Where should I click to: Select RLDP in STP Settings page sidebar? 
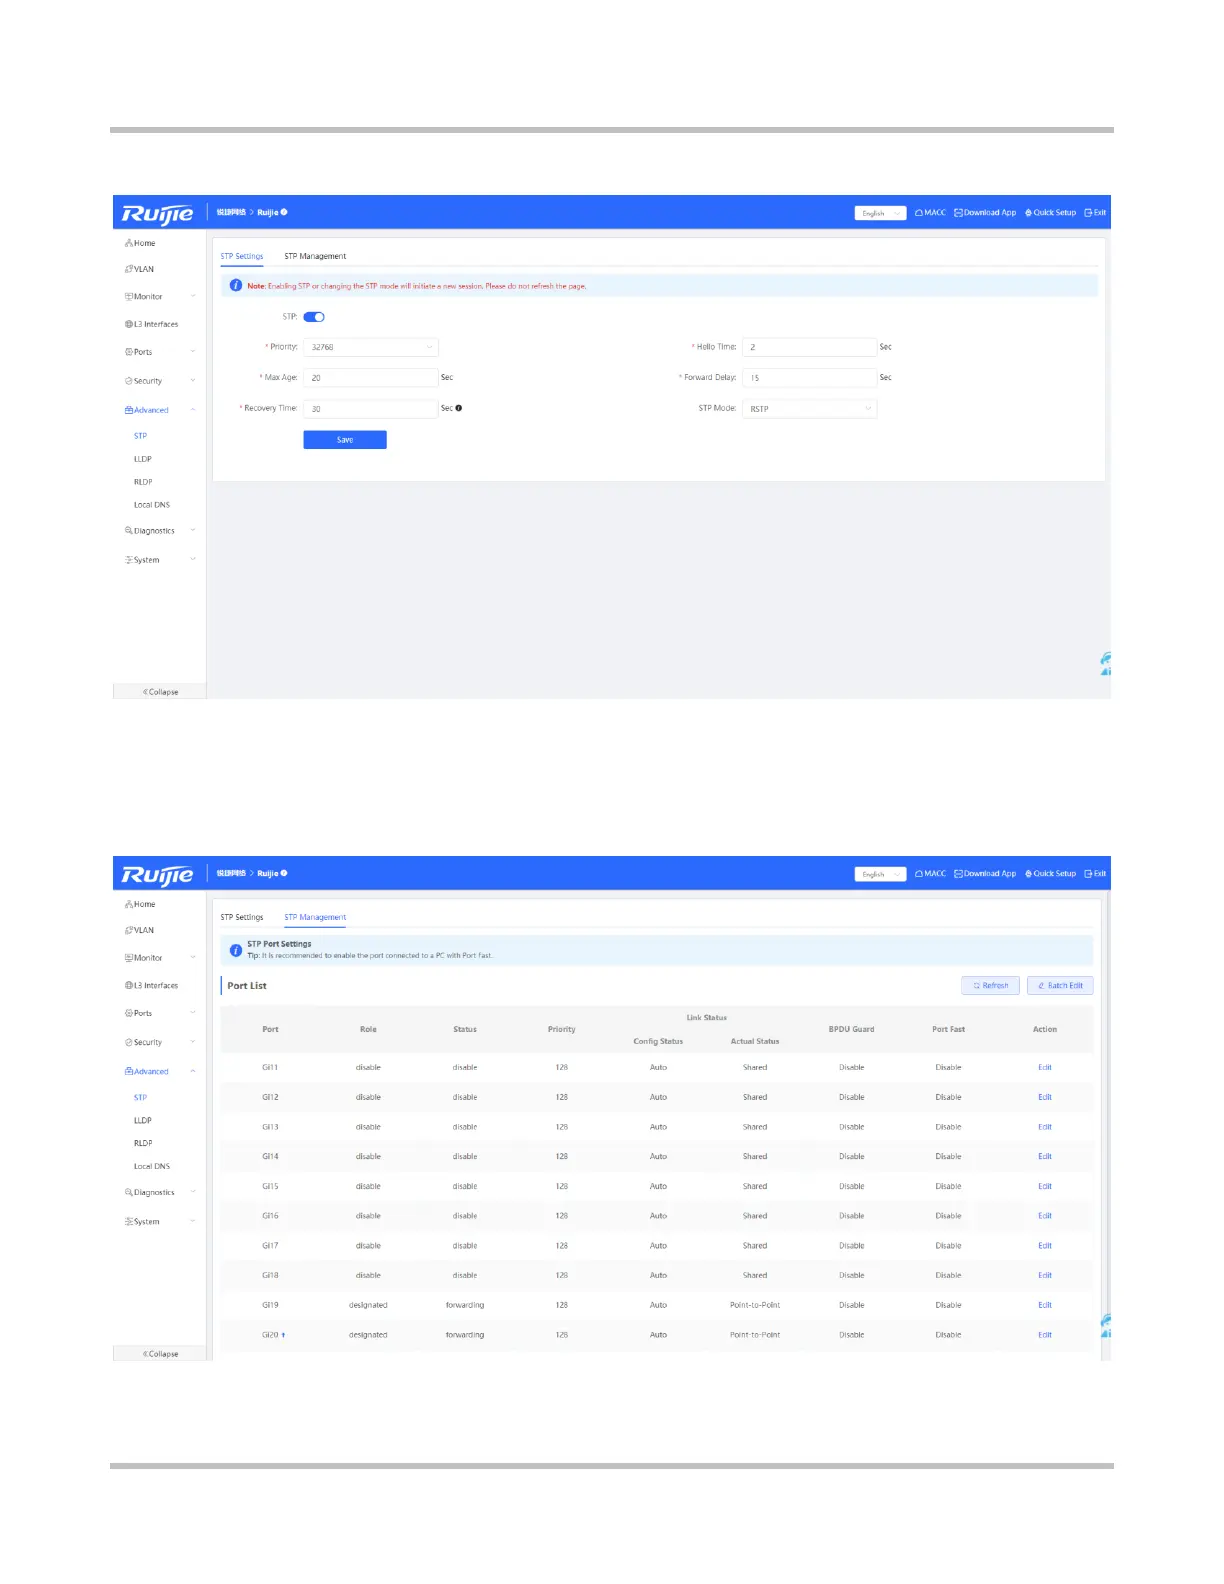tap(143, 482)
